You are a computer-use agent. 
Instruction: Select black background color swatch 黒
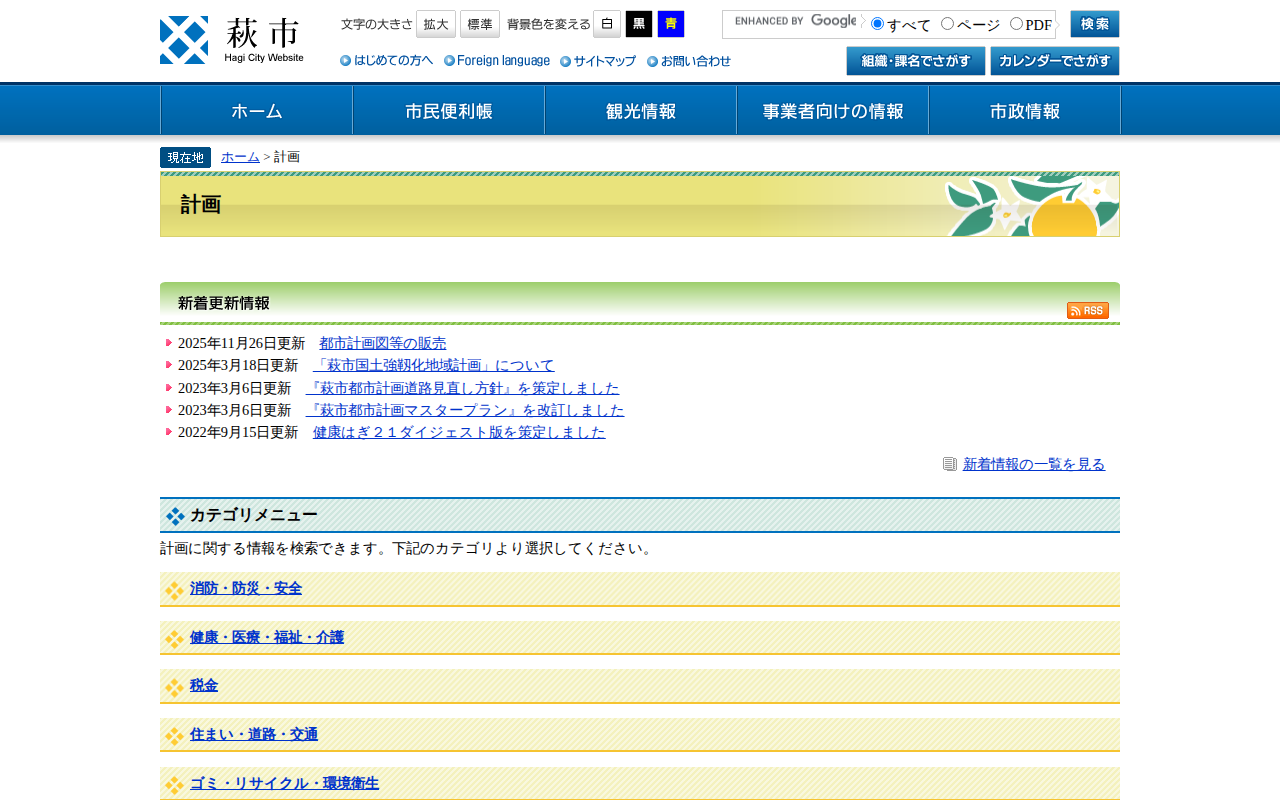tap(639, 24)
